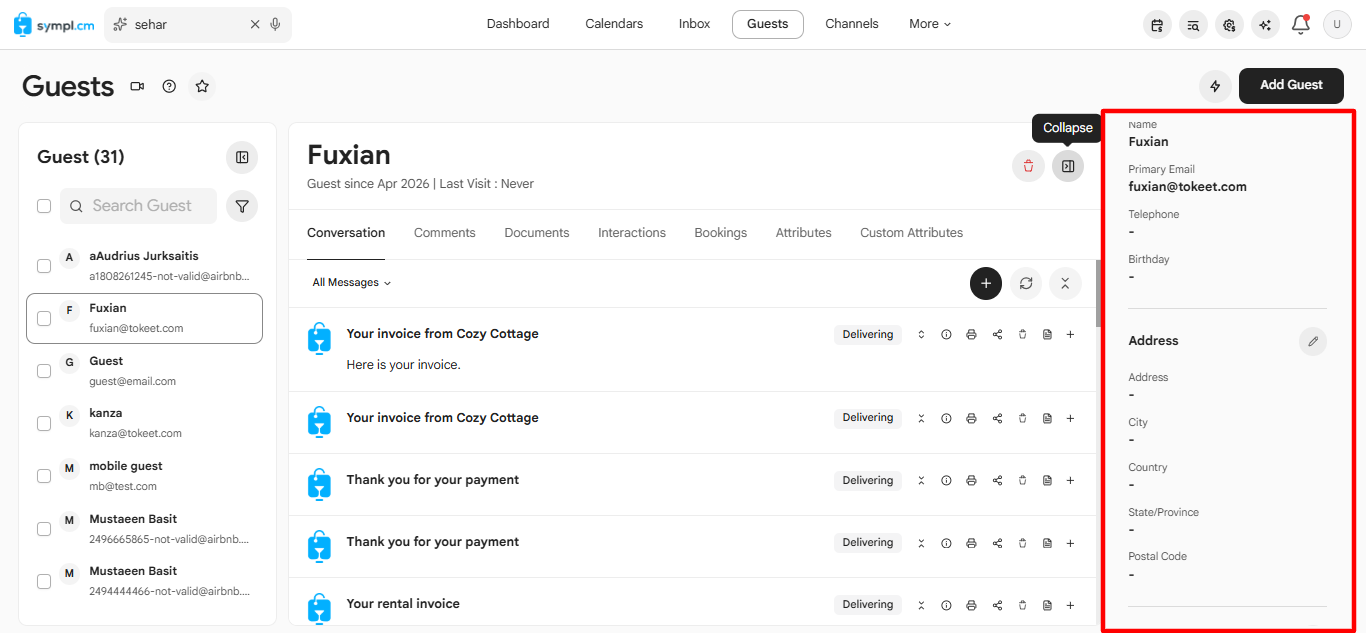Delete the Your rental invoice message
Image resolution: width=1366 pixels, height=633 pixels.
tap(1022, 605)
